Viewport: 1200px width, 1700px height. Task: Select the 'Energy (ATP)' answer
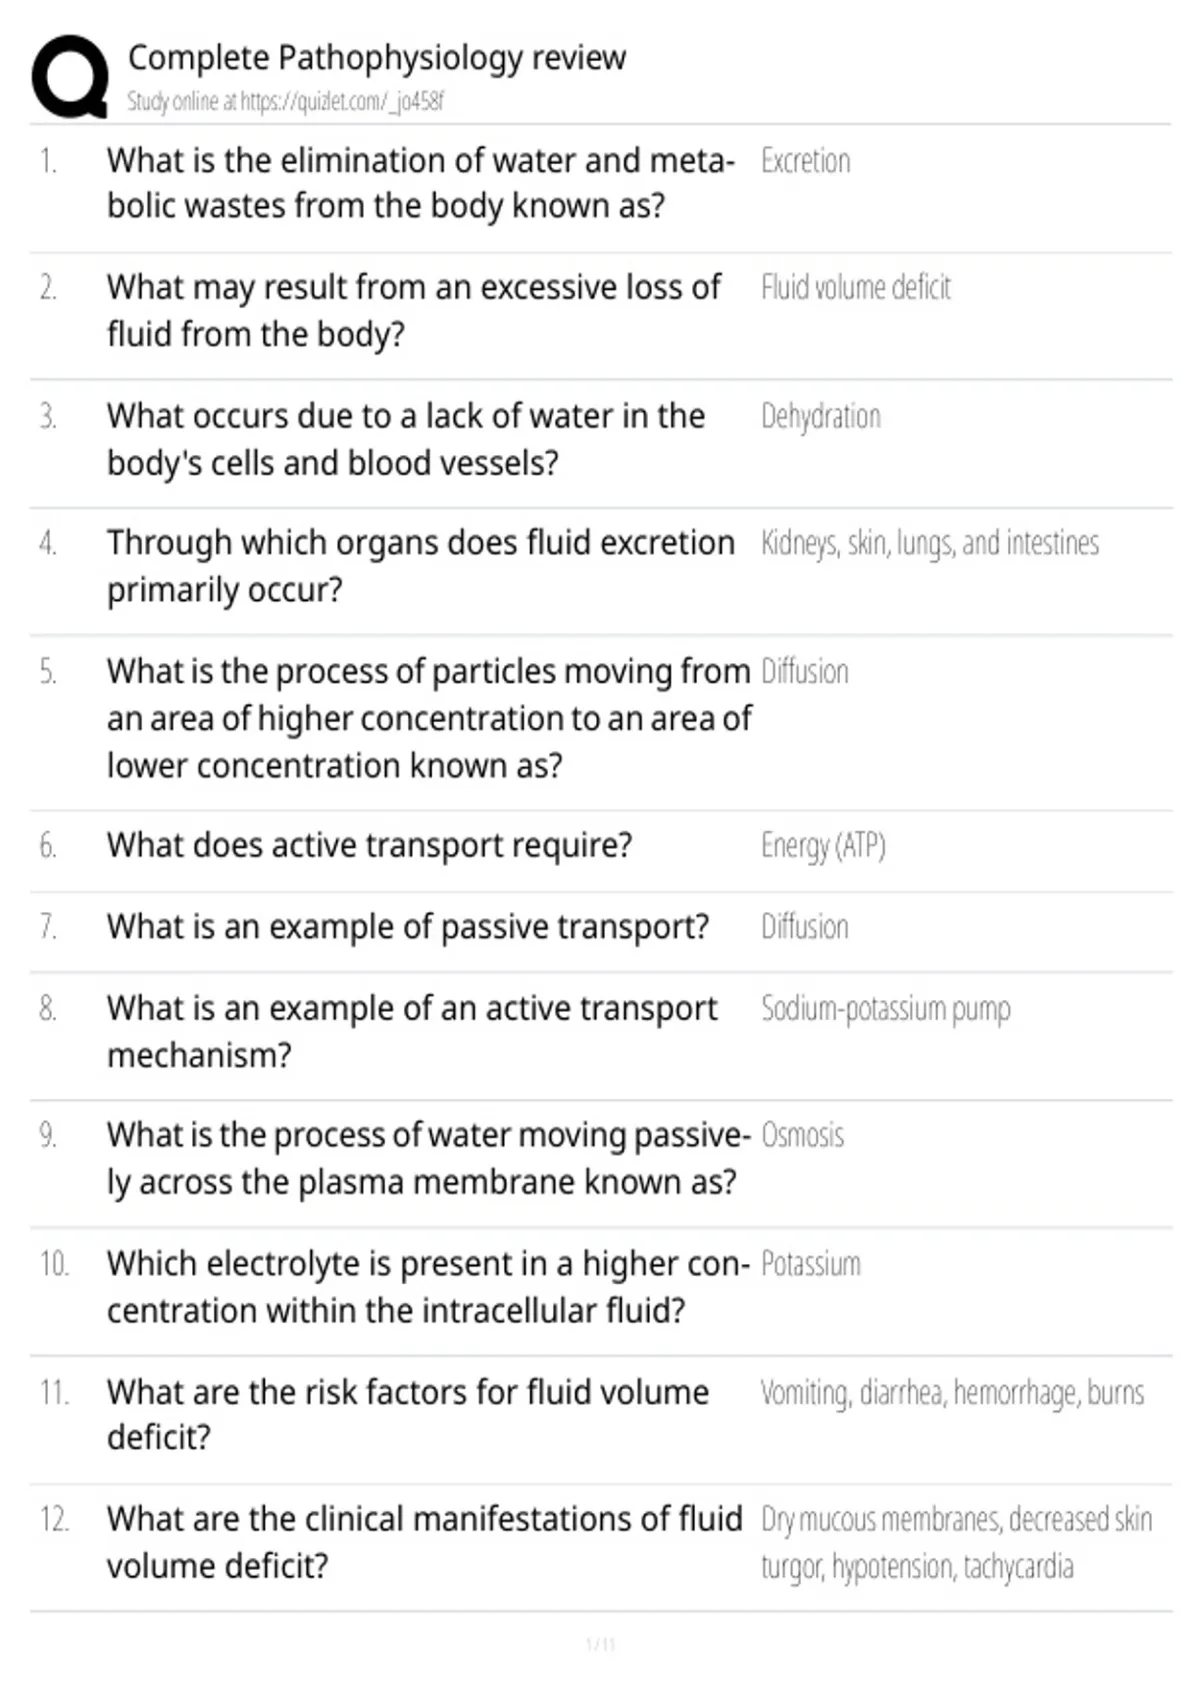(823, 847)
